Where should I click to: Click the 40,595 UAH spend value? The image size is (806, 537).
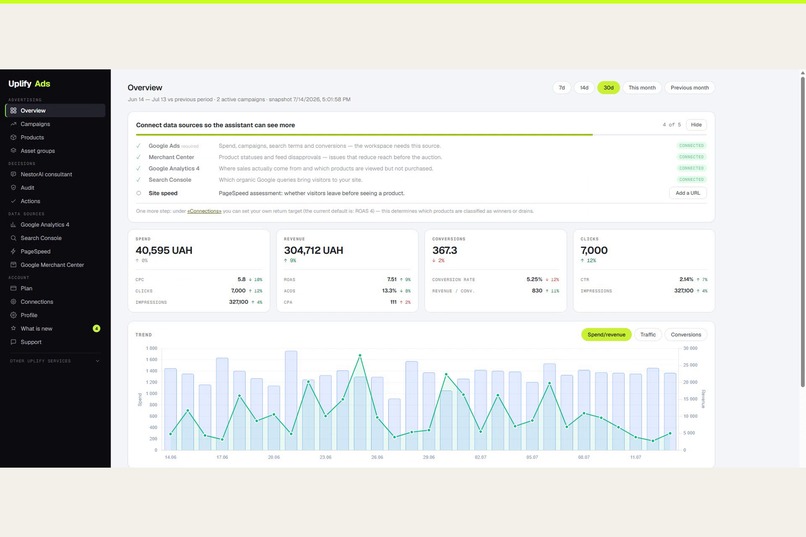(x=164, y=251)
